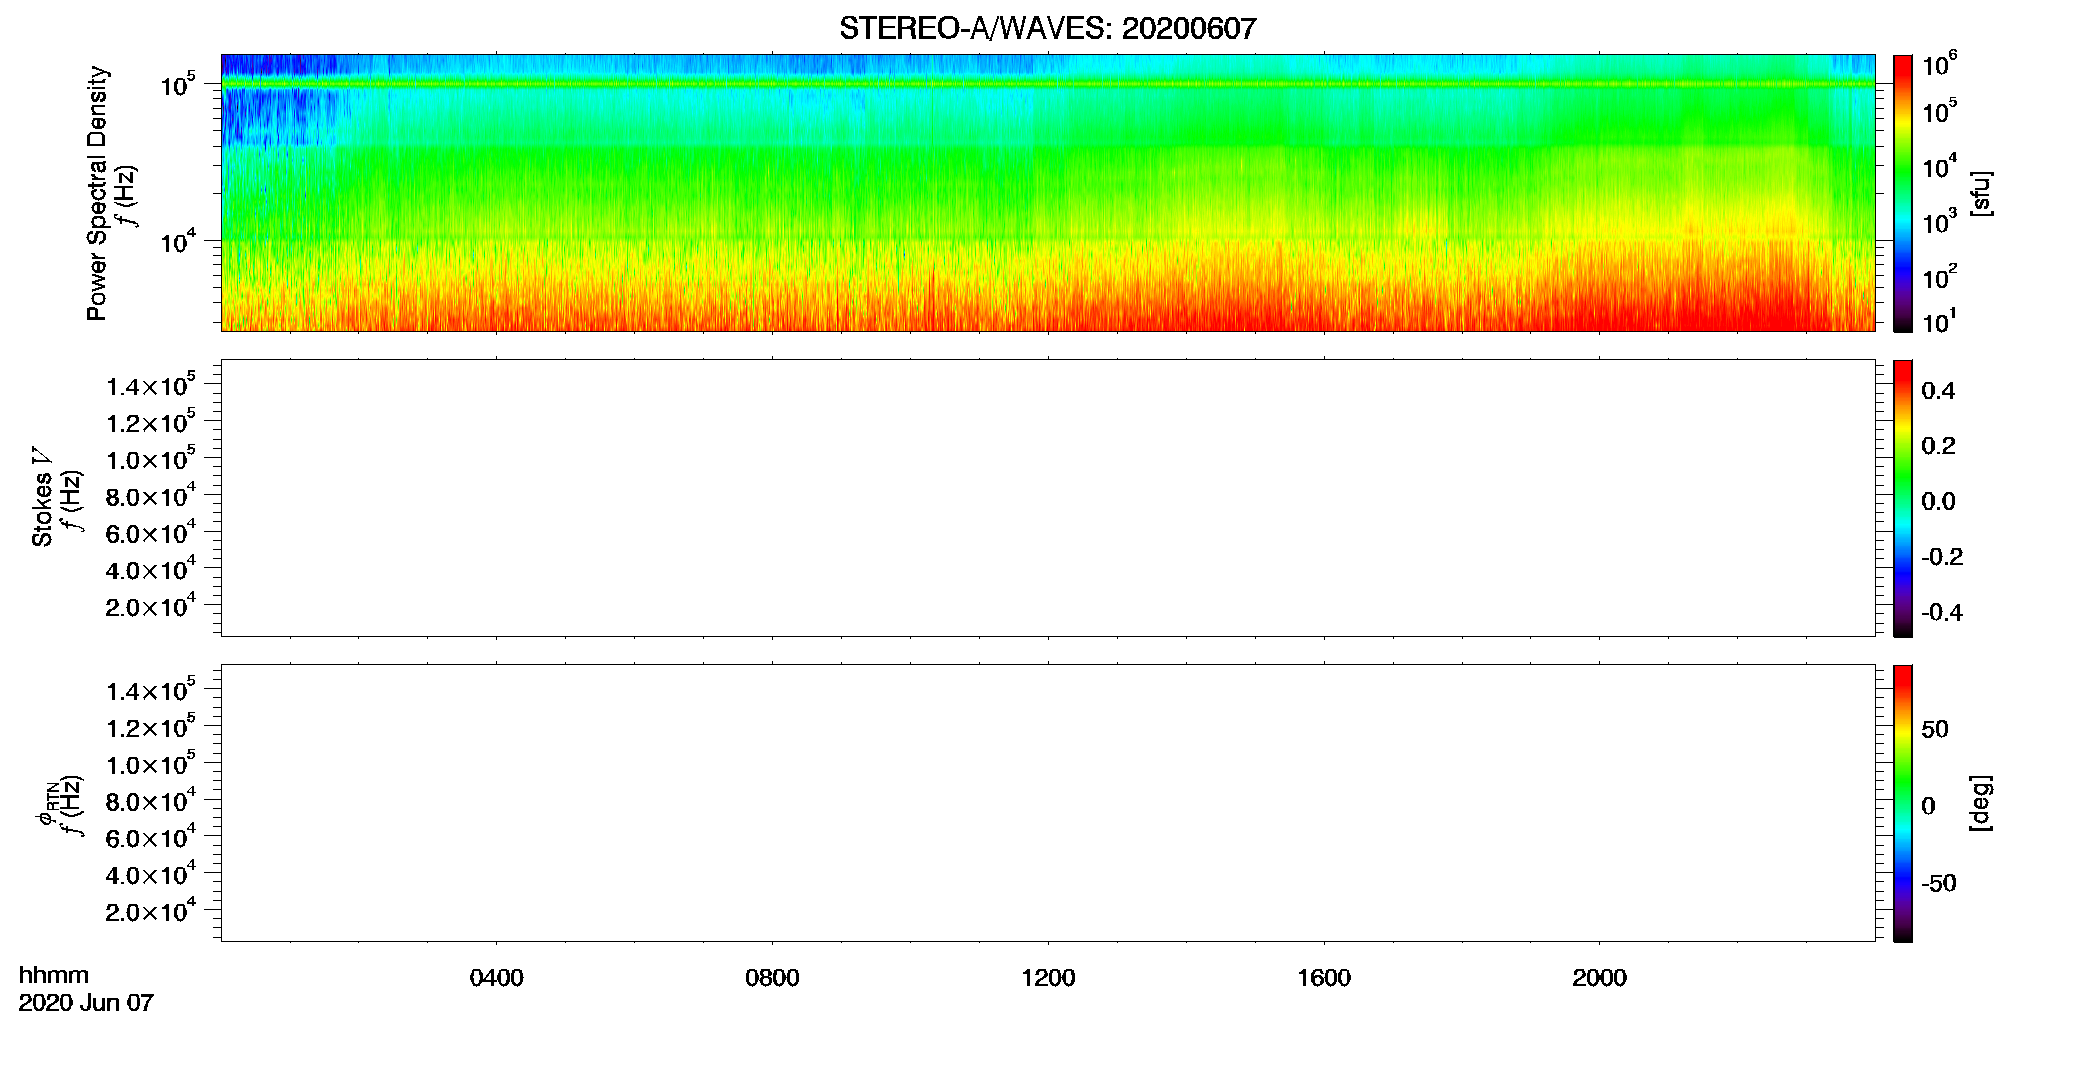Select the 1.4×10^5 tick in the Stokes V panel

[x=151, y=385]
